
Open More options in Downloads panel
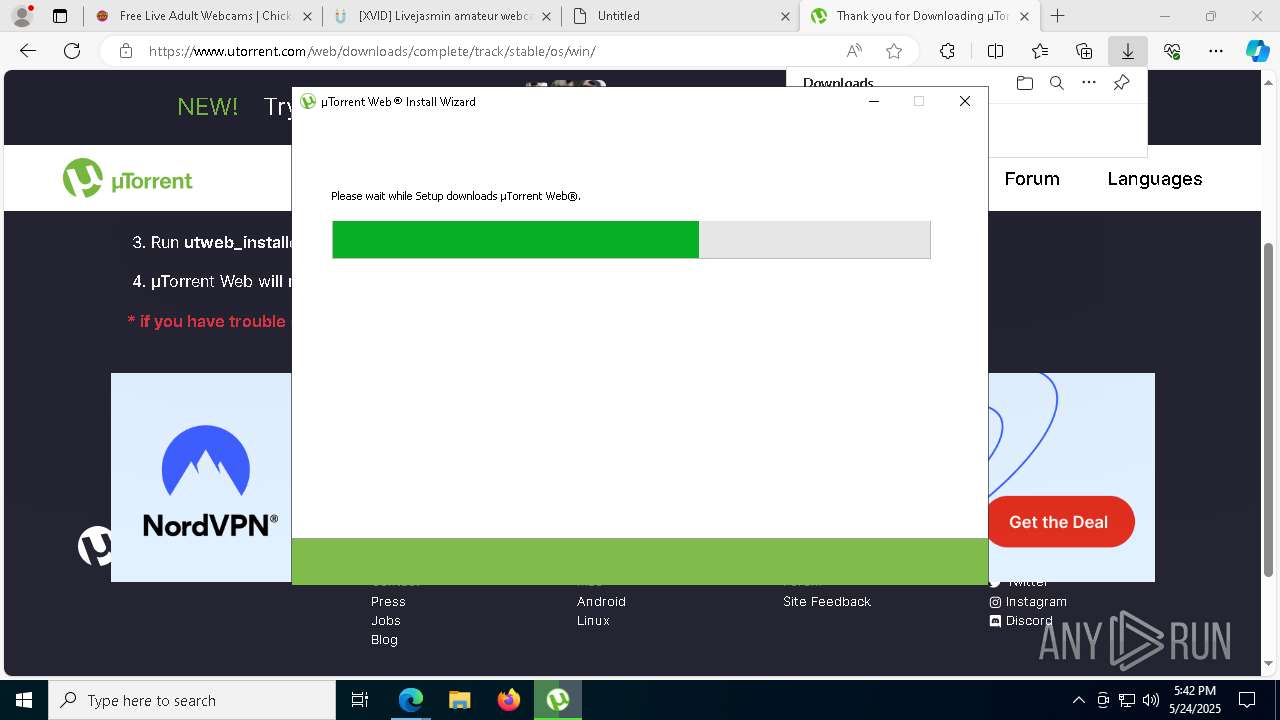pyautogui.click(x=1089, y=83)
